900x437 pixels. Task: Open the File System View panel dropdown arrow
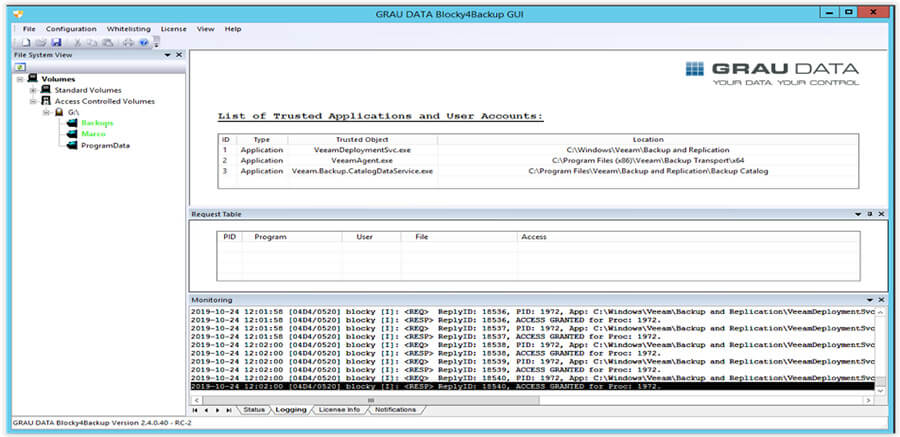[x=168, y=55]
